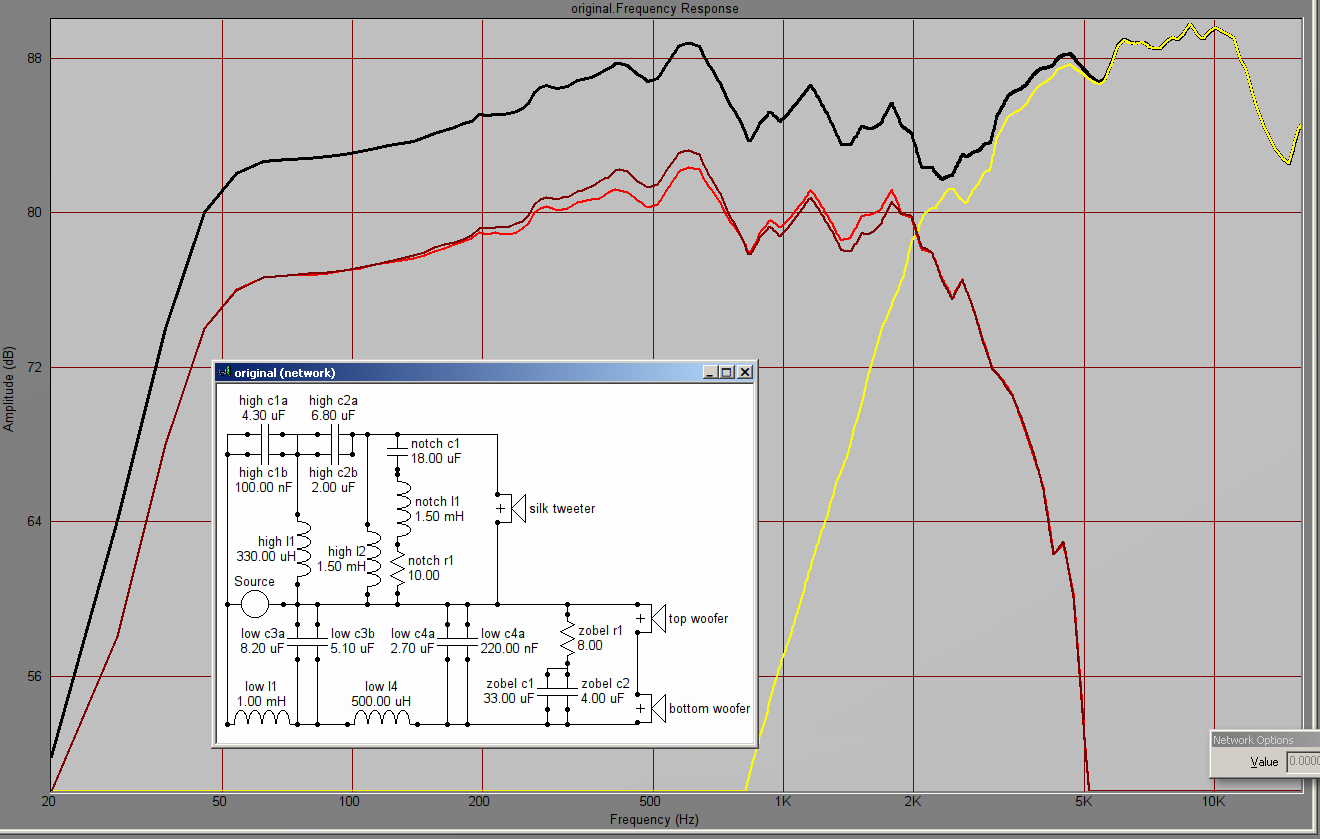The width and height of the screenshot is (1320, 839).
Task: Click the 'high c1b 100.00 nF' label
Action: 264,480
